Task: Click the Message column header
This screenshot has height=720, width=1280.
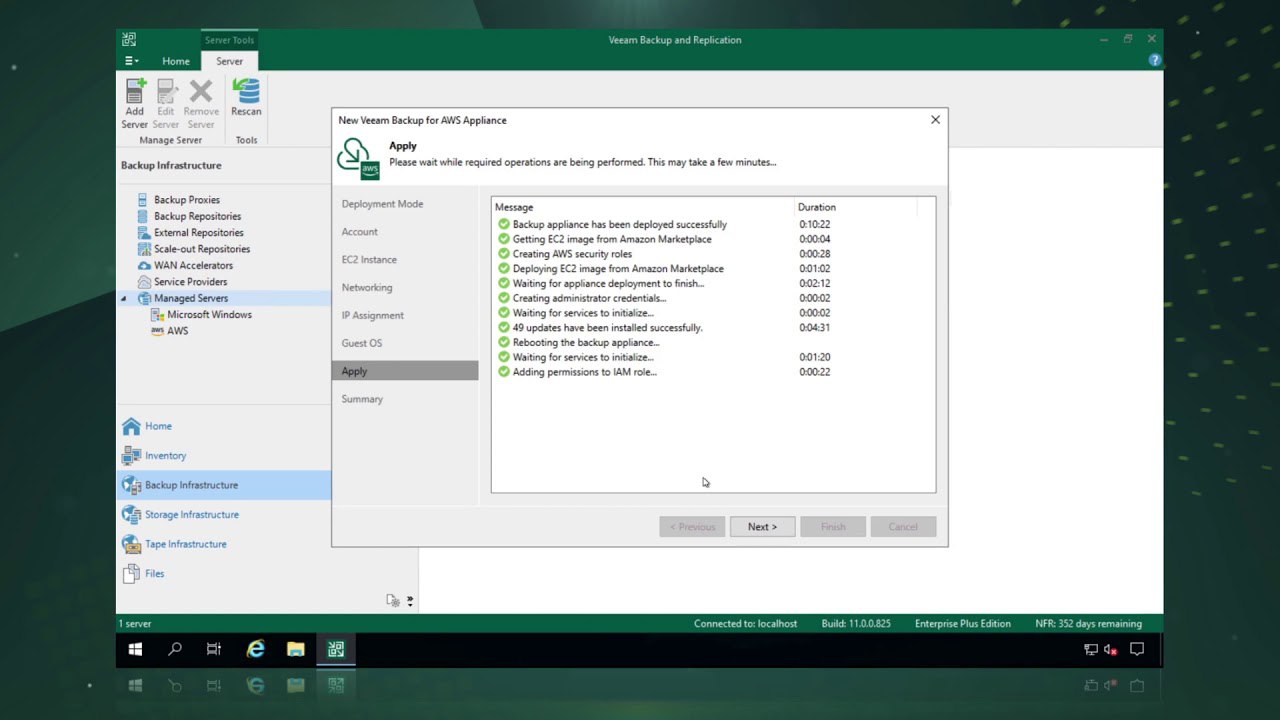Action: (x=643, y=207)
